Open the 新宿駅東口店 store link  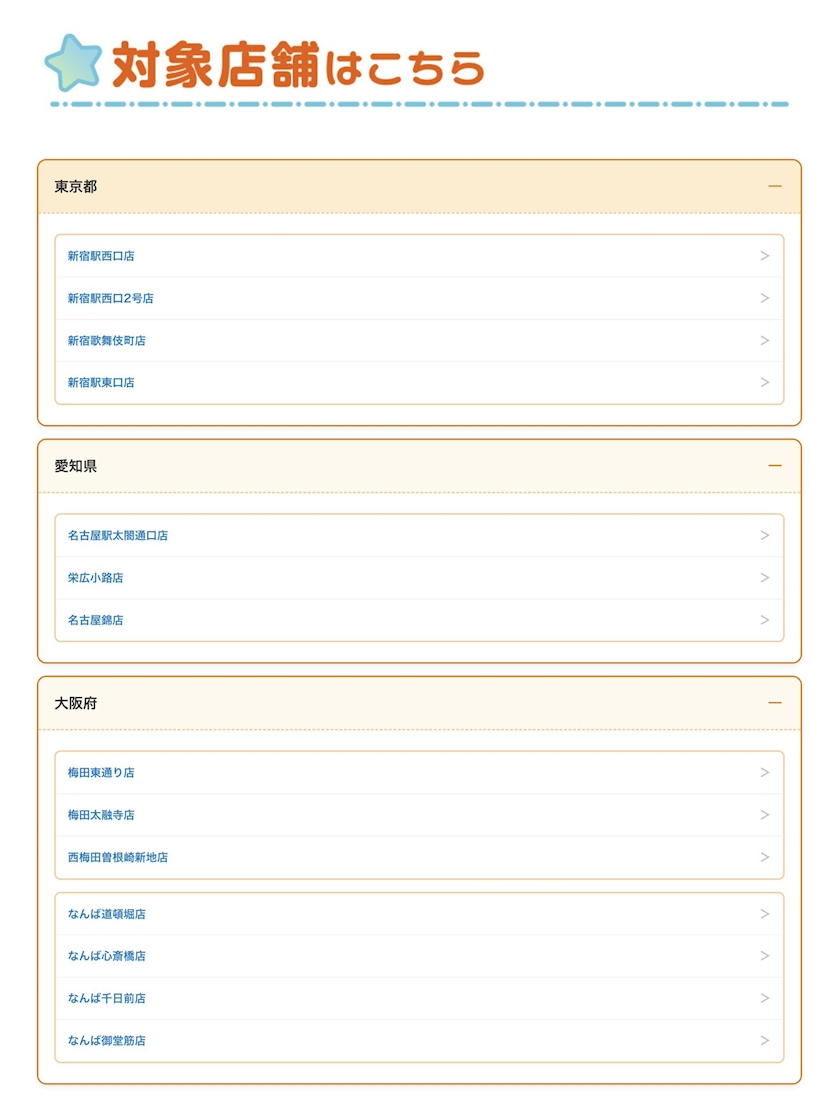pyautogui.click(x=101, y=383)
